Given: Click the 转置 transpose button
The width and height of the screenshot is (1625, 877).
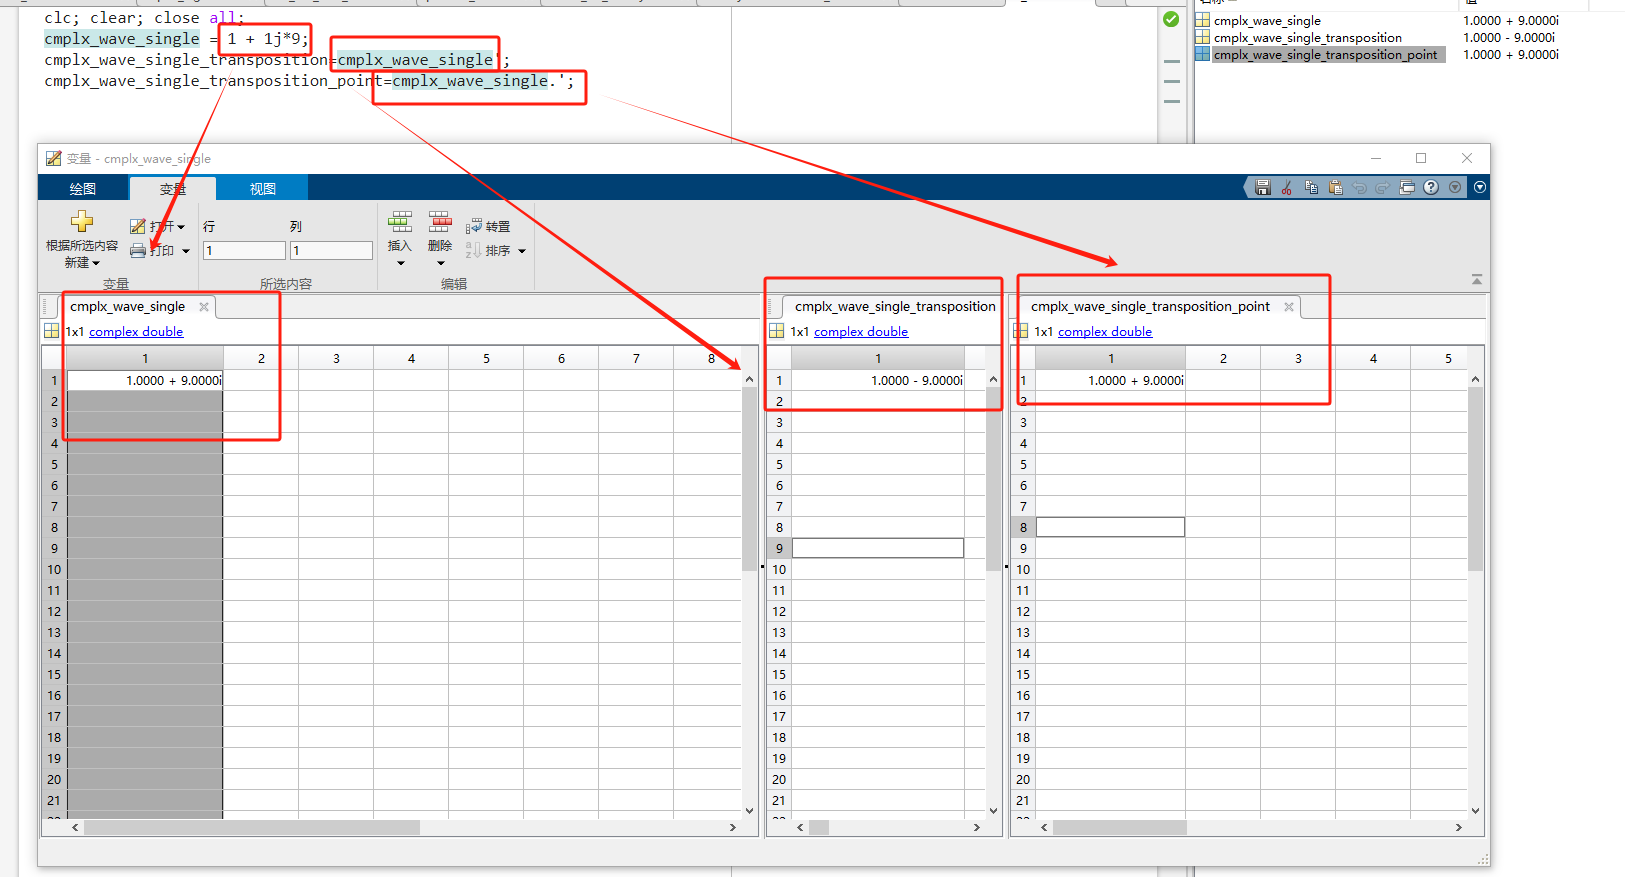Looking at the screenshot, I should tap(488, 227).
